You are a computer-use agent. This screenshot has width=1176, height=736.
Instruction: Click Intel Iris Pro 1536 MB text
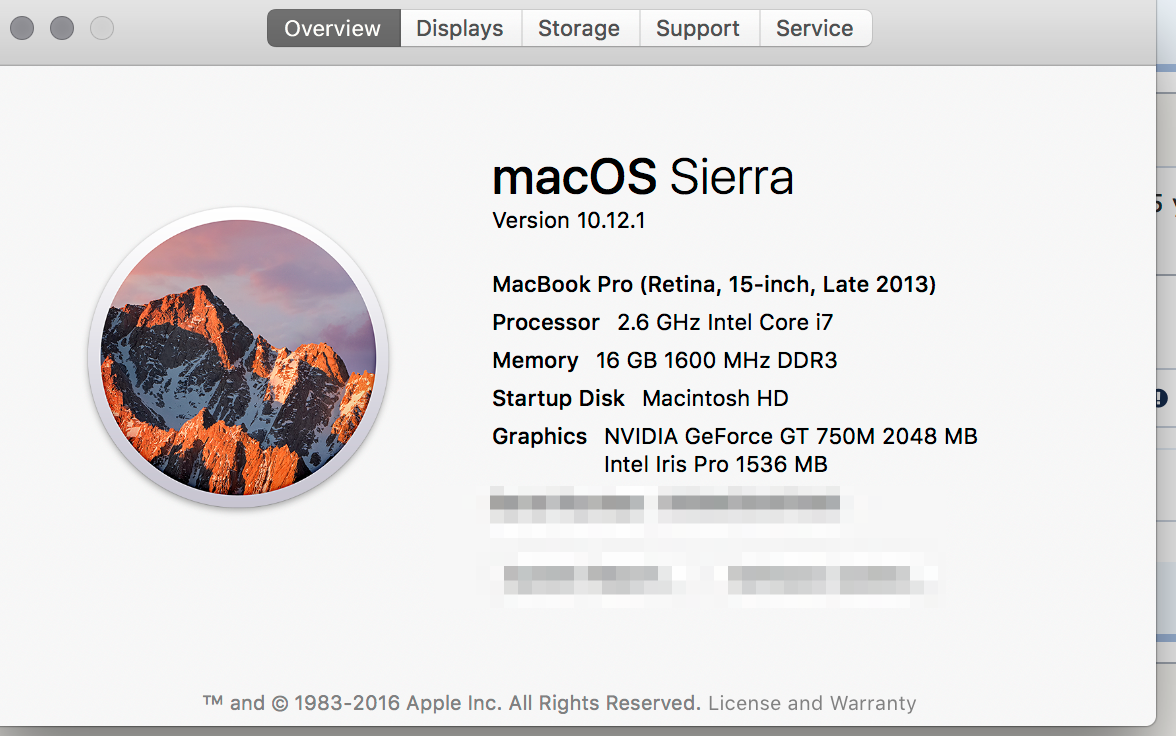click(716, 464)
